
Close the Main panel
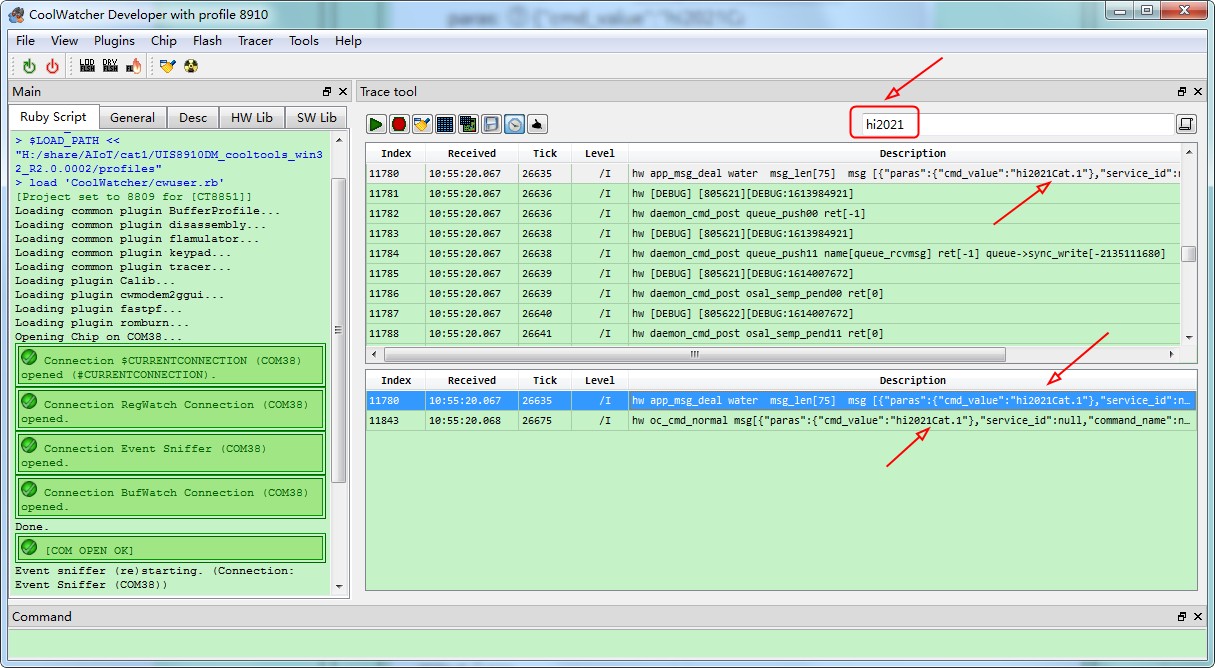tap(342, 91)
